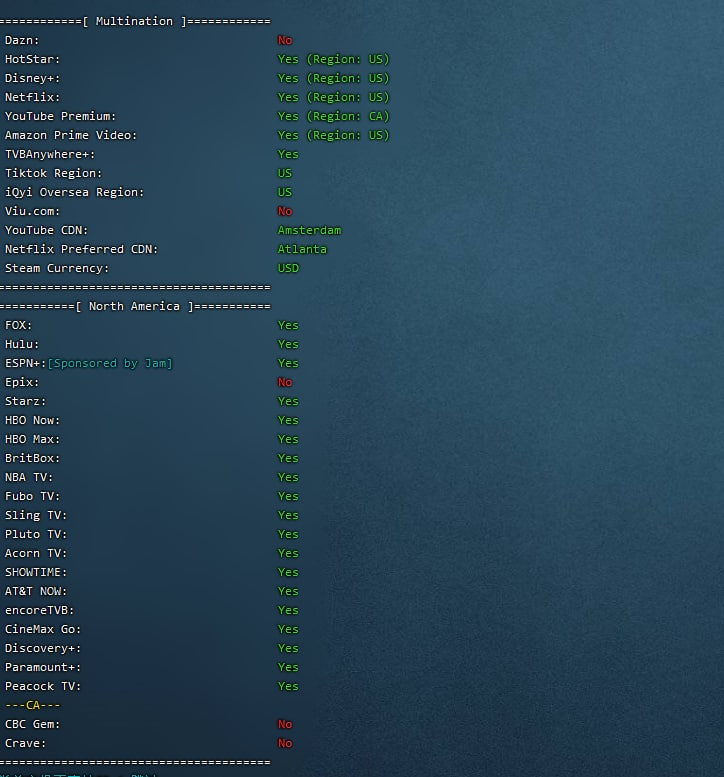The width and height of the screenshot is (724, 777).
Task: Click the 'Viu.com:' label
Action: (x=32, y=211)
